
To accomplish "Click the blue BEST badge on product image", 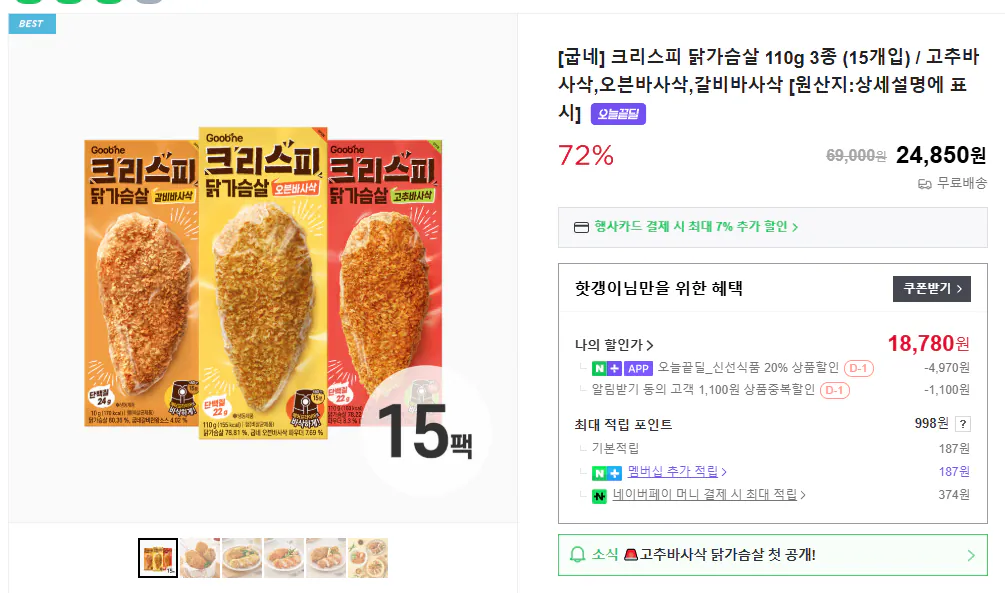I will pyautogui.click(x=30, y=22).
